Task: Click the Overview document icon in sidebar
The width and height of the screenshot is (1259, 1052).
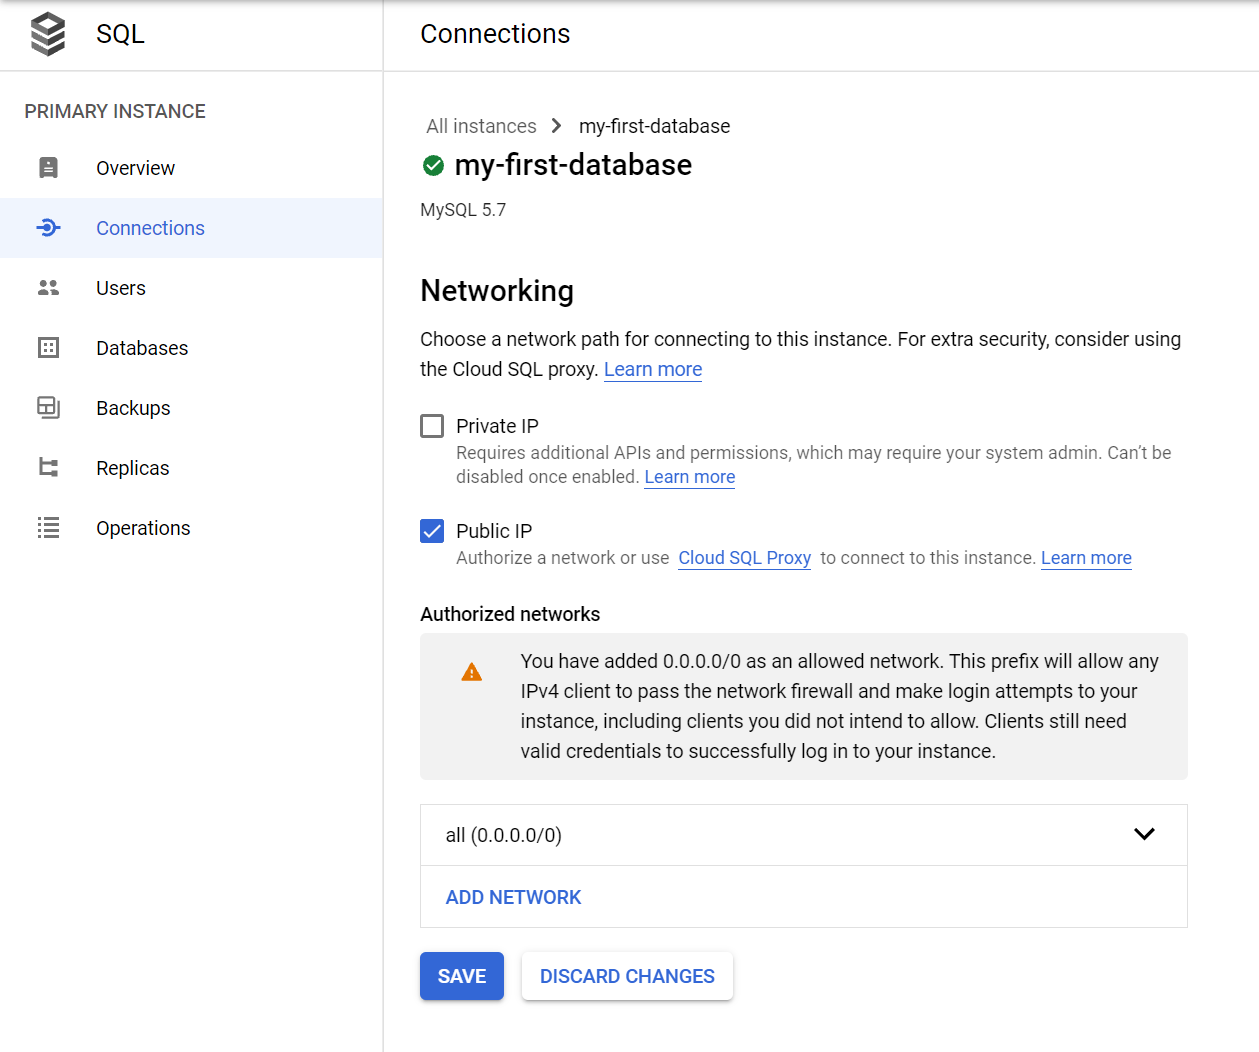Action: (x=48, y=168)
